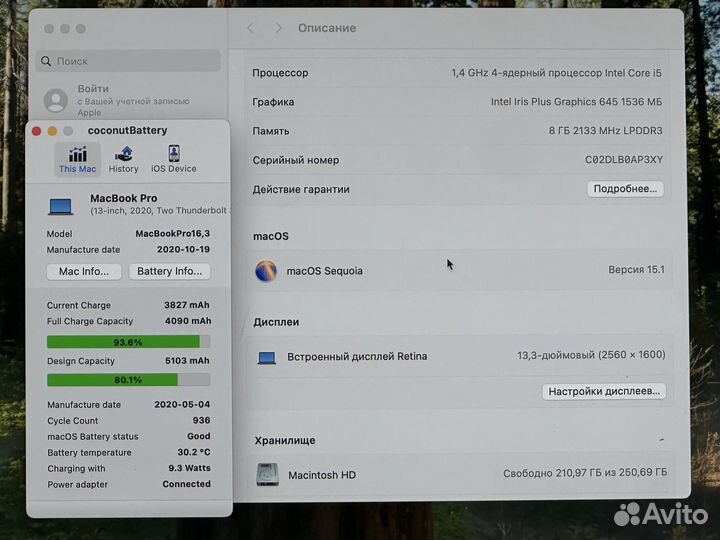Click the Macintosh HD drive icon
The width and height of the screenshot is (720, 540).
click(x=268, y=474)
